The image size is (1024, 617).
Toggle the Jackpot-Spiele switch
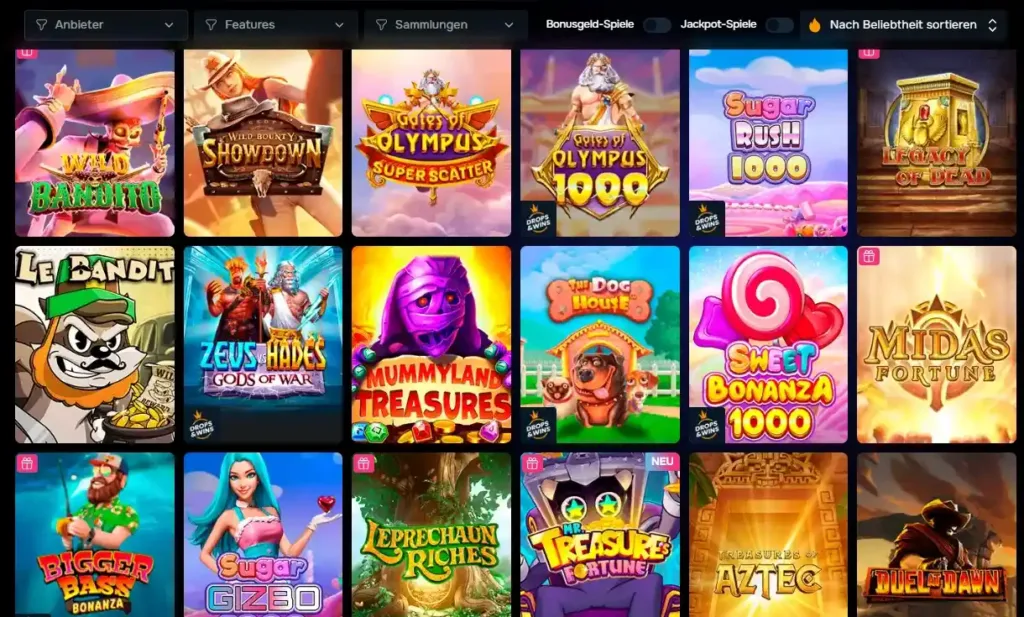(779, 25)
